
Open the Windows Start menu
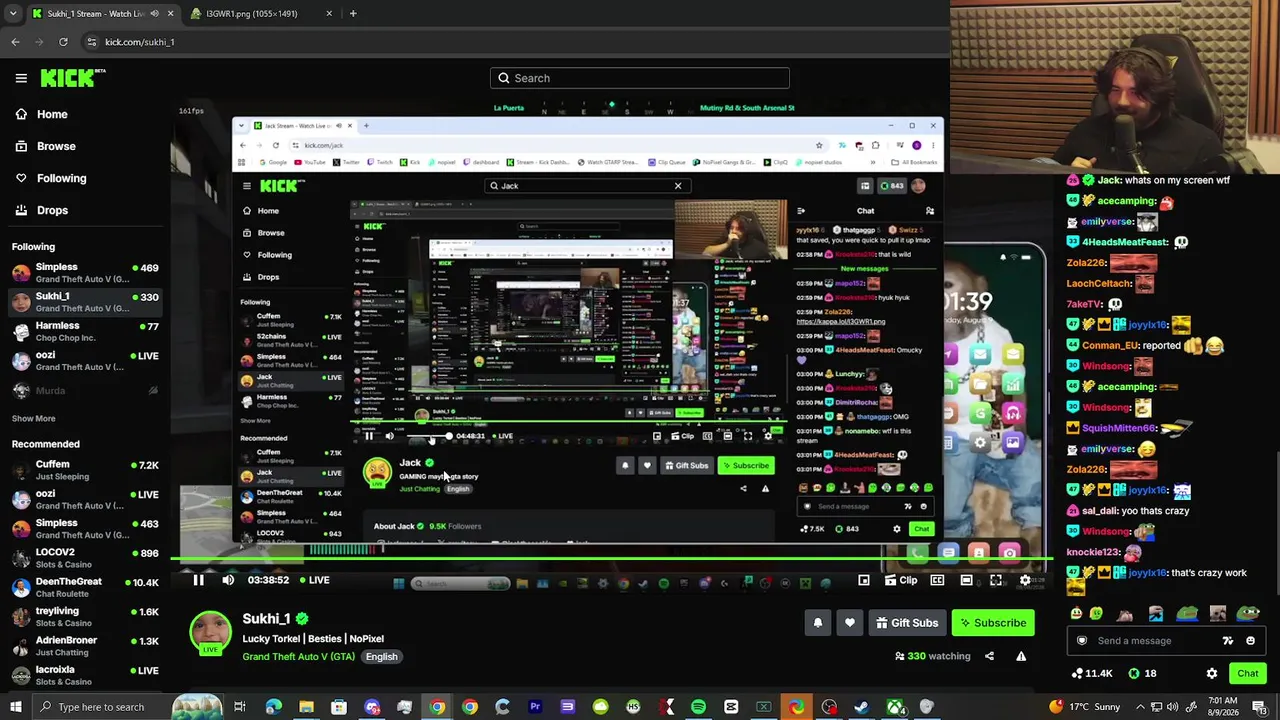click(14, 707)
